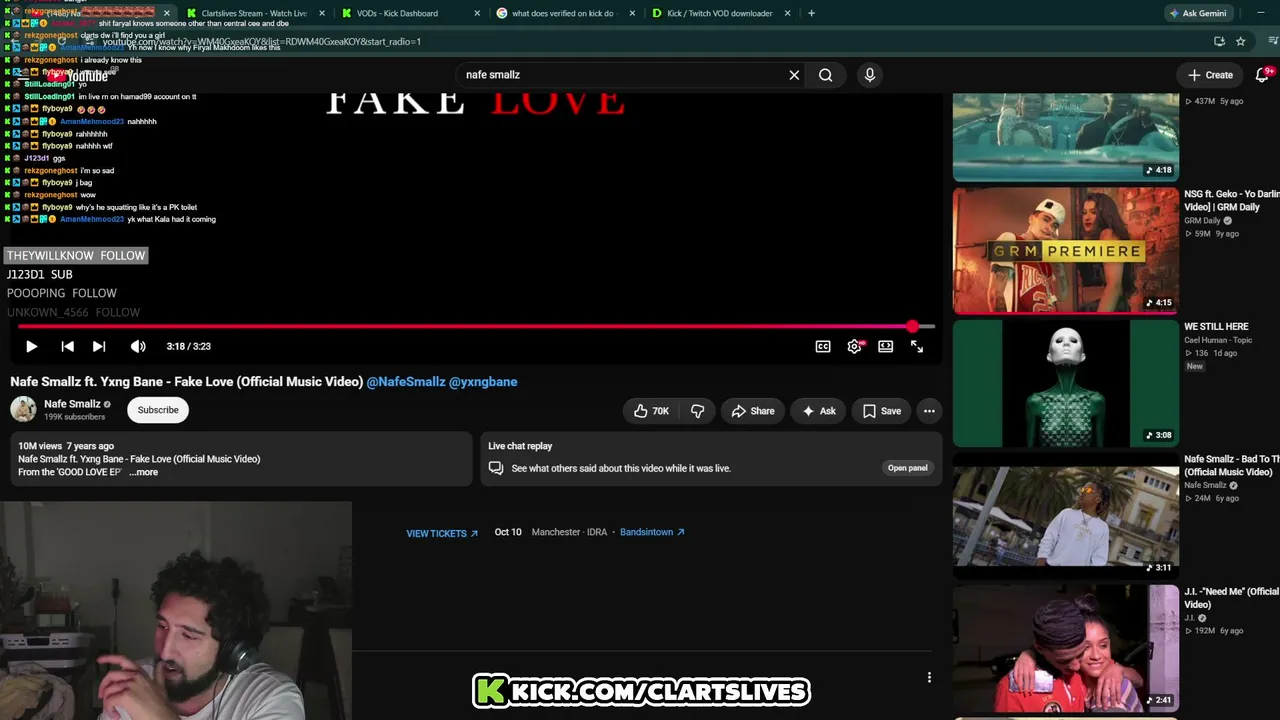This screenshot has height=720, width=1280.
Task: Share the Fake Love video
Action: (752, 411)
